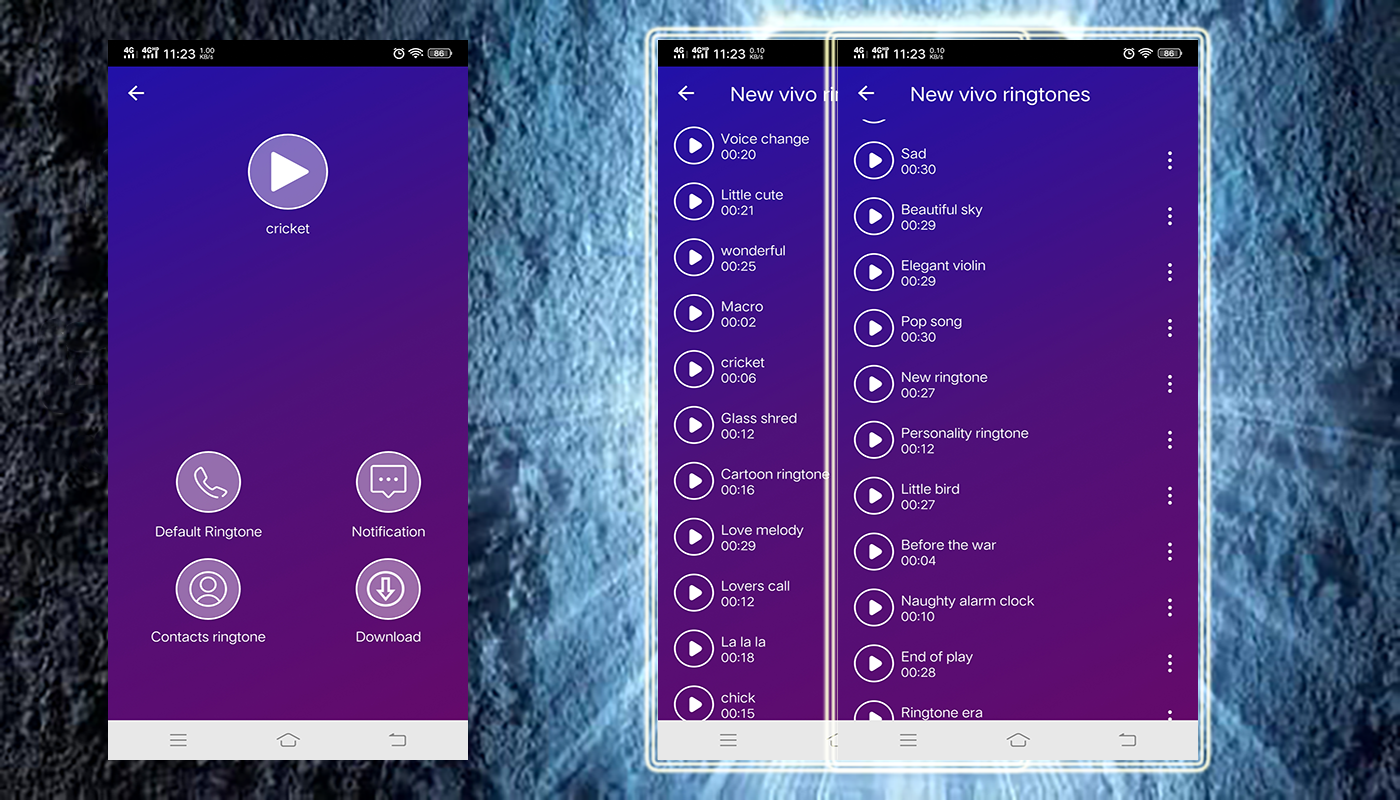Select the Love melody ringtone title
1400x800 pixels.
point(762,530)
